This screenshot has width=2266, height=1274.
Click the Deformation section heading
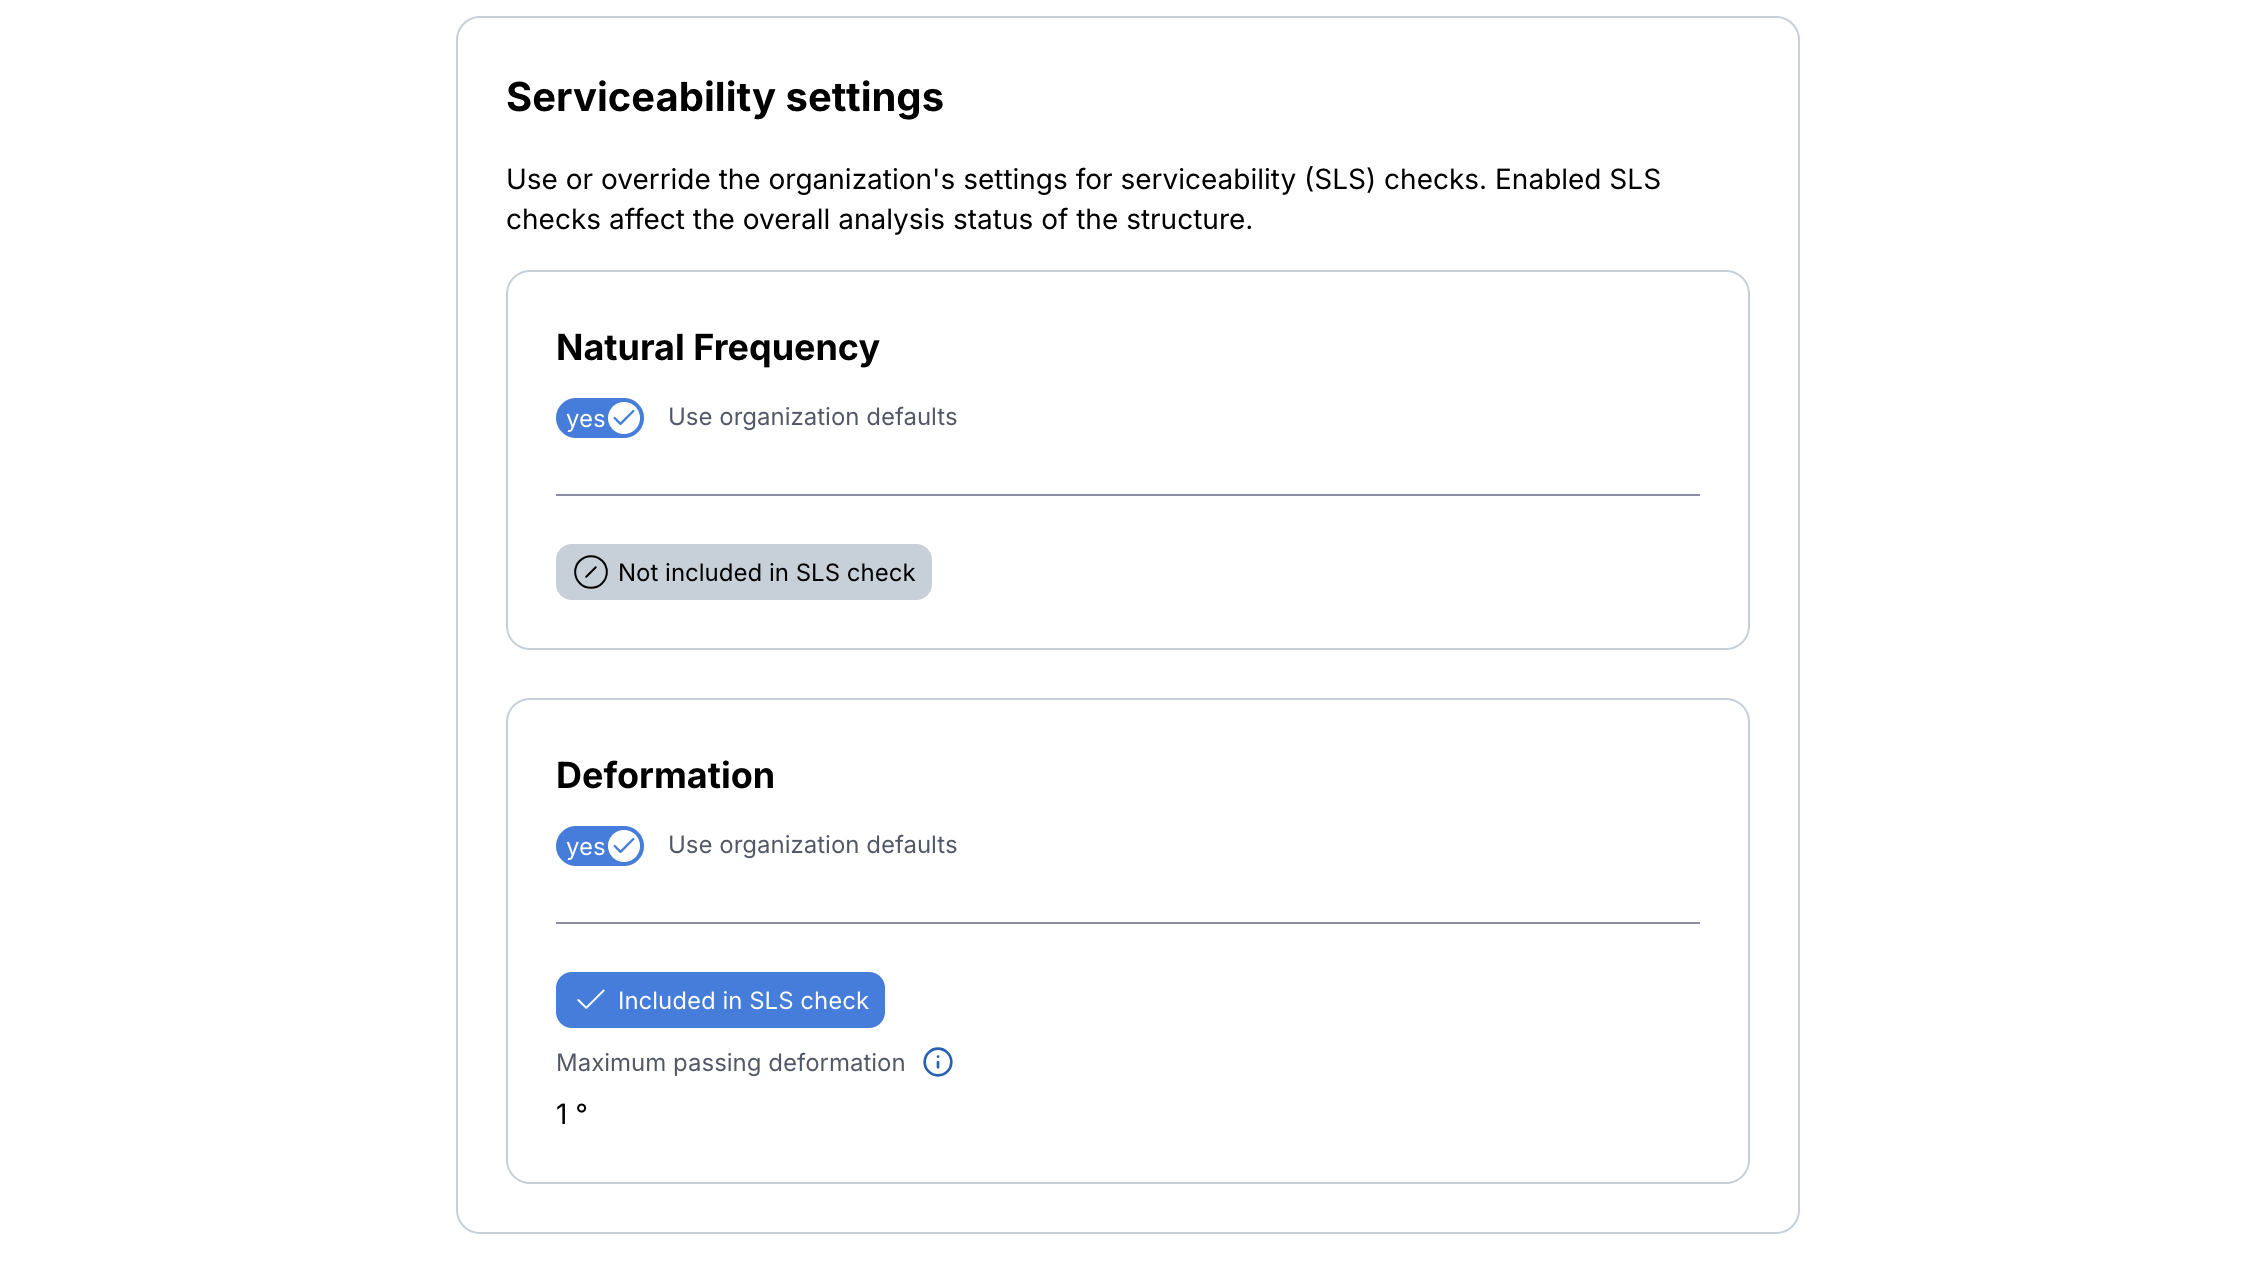665,775
